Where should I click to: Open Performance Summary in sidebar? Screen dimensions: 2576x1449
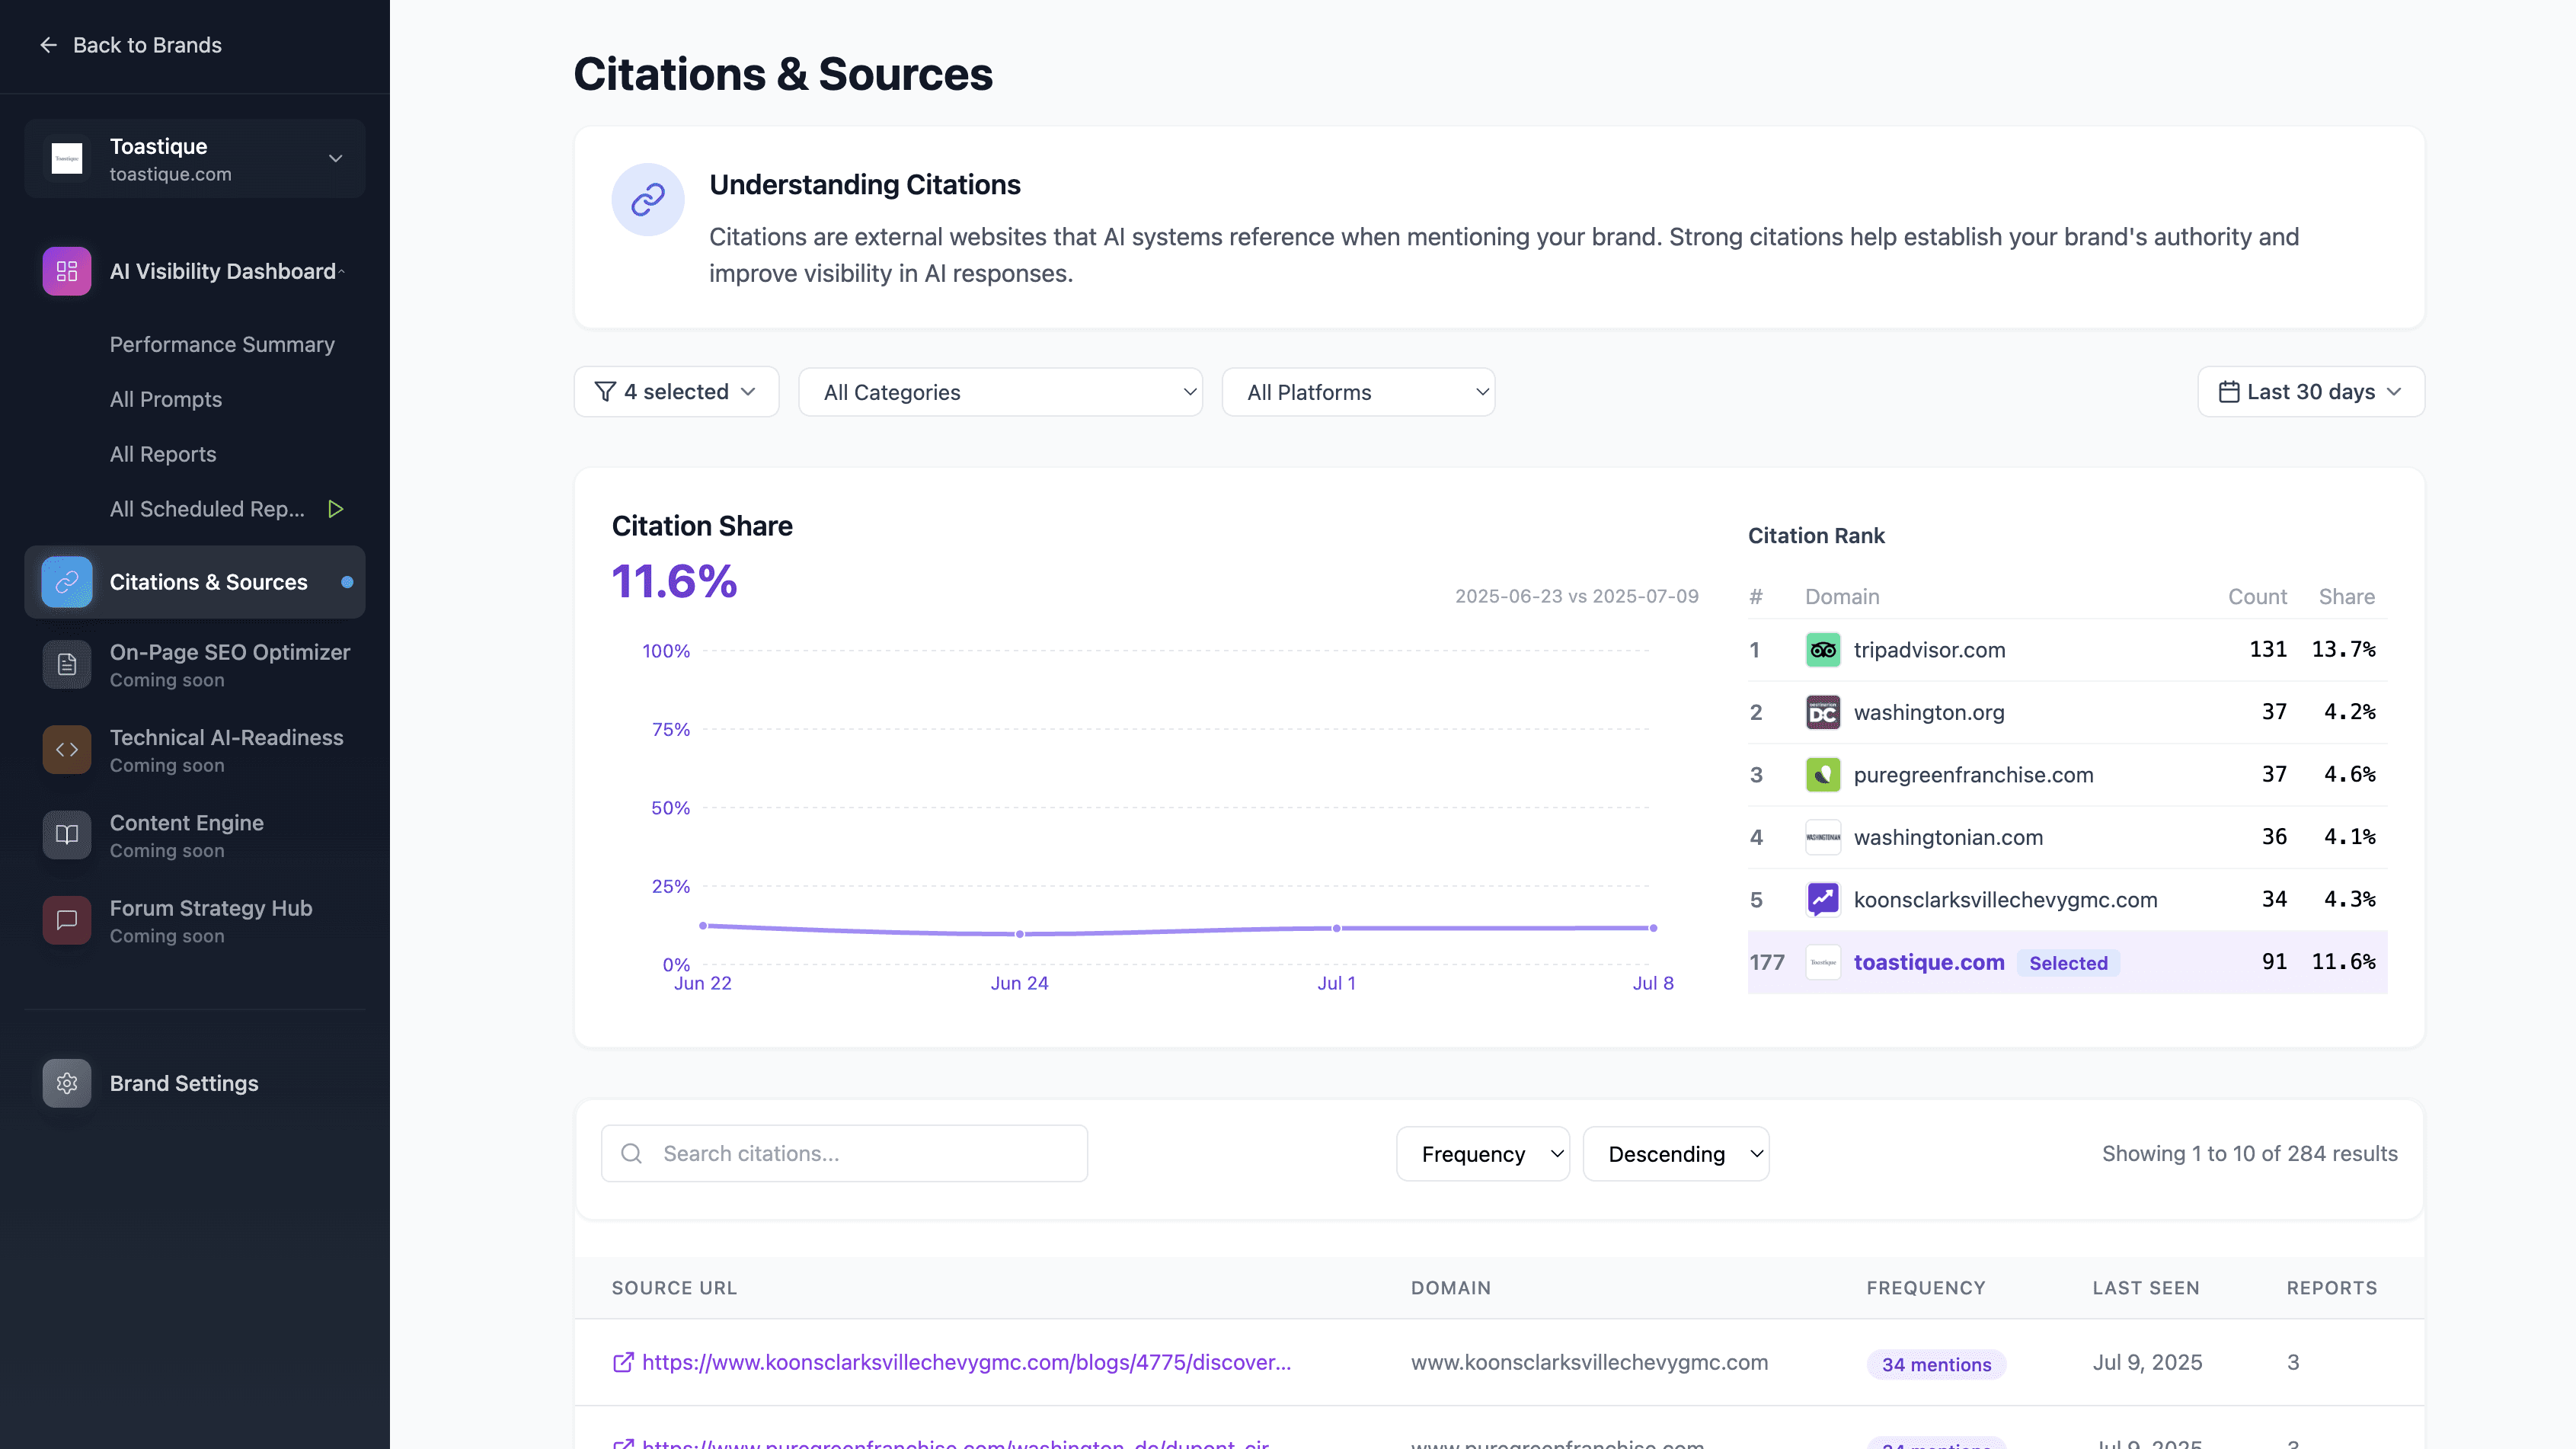coord(222,344)
